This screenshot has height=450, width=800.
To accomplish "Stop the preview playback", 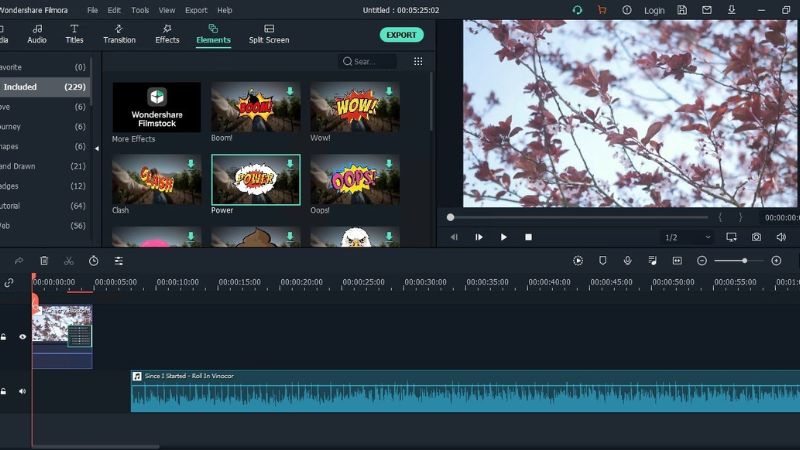I will click(x=529, y=237).
